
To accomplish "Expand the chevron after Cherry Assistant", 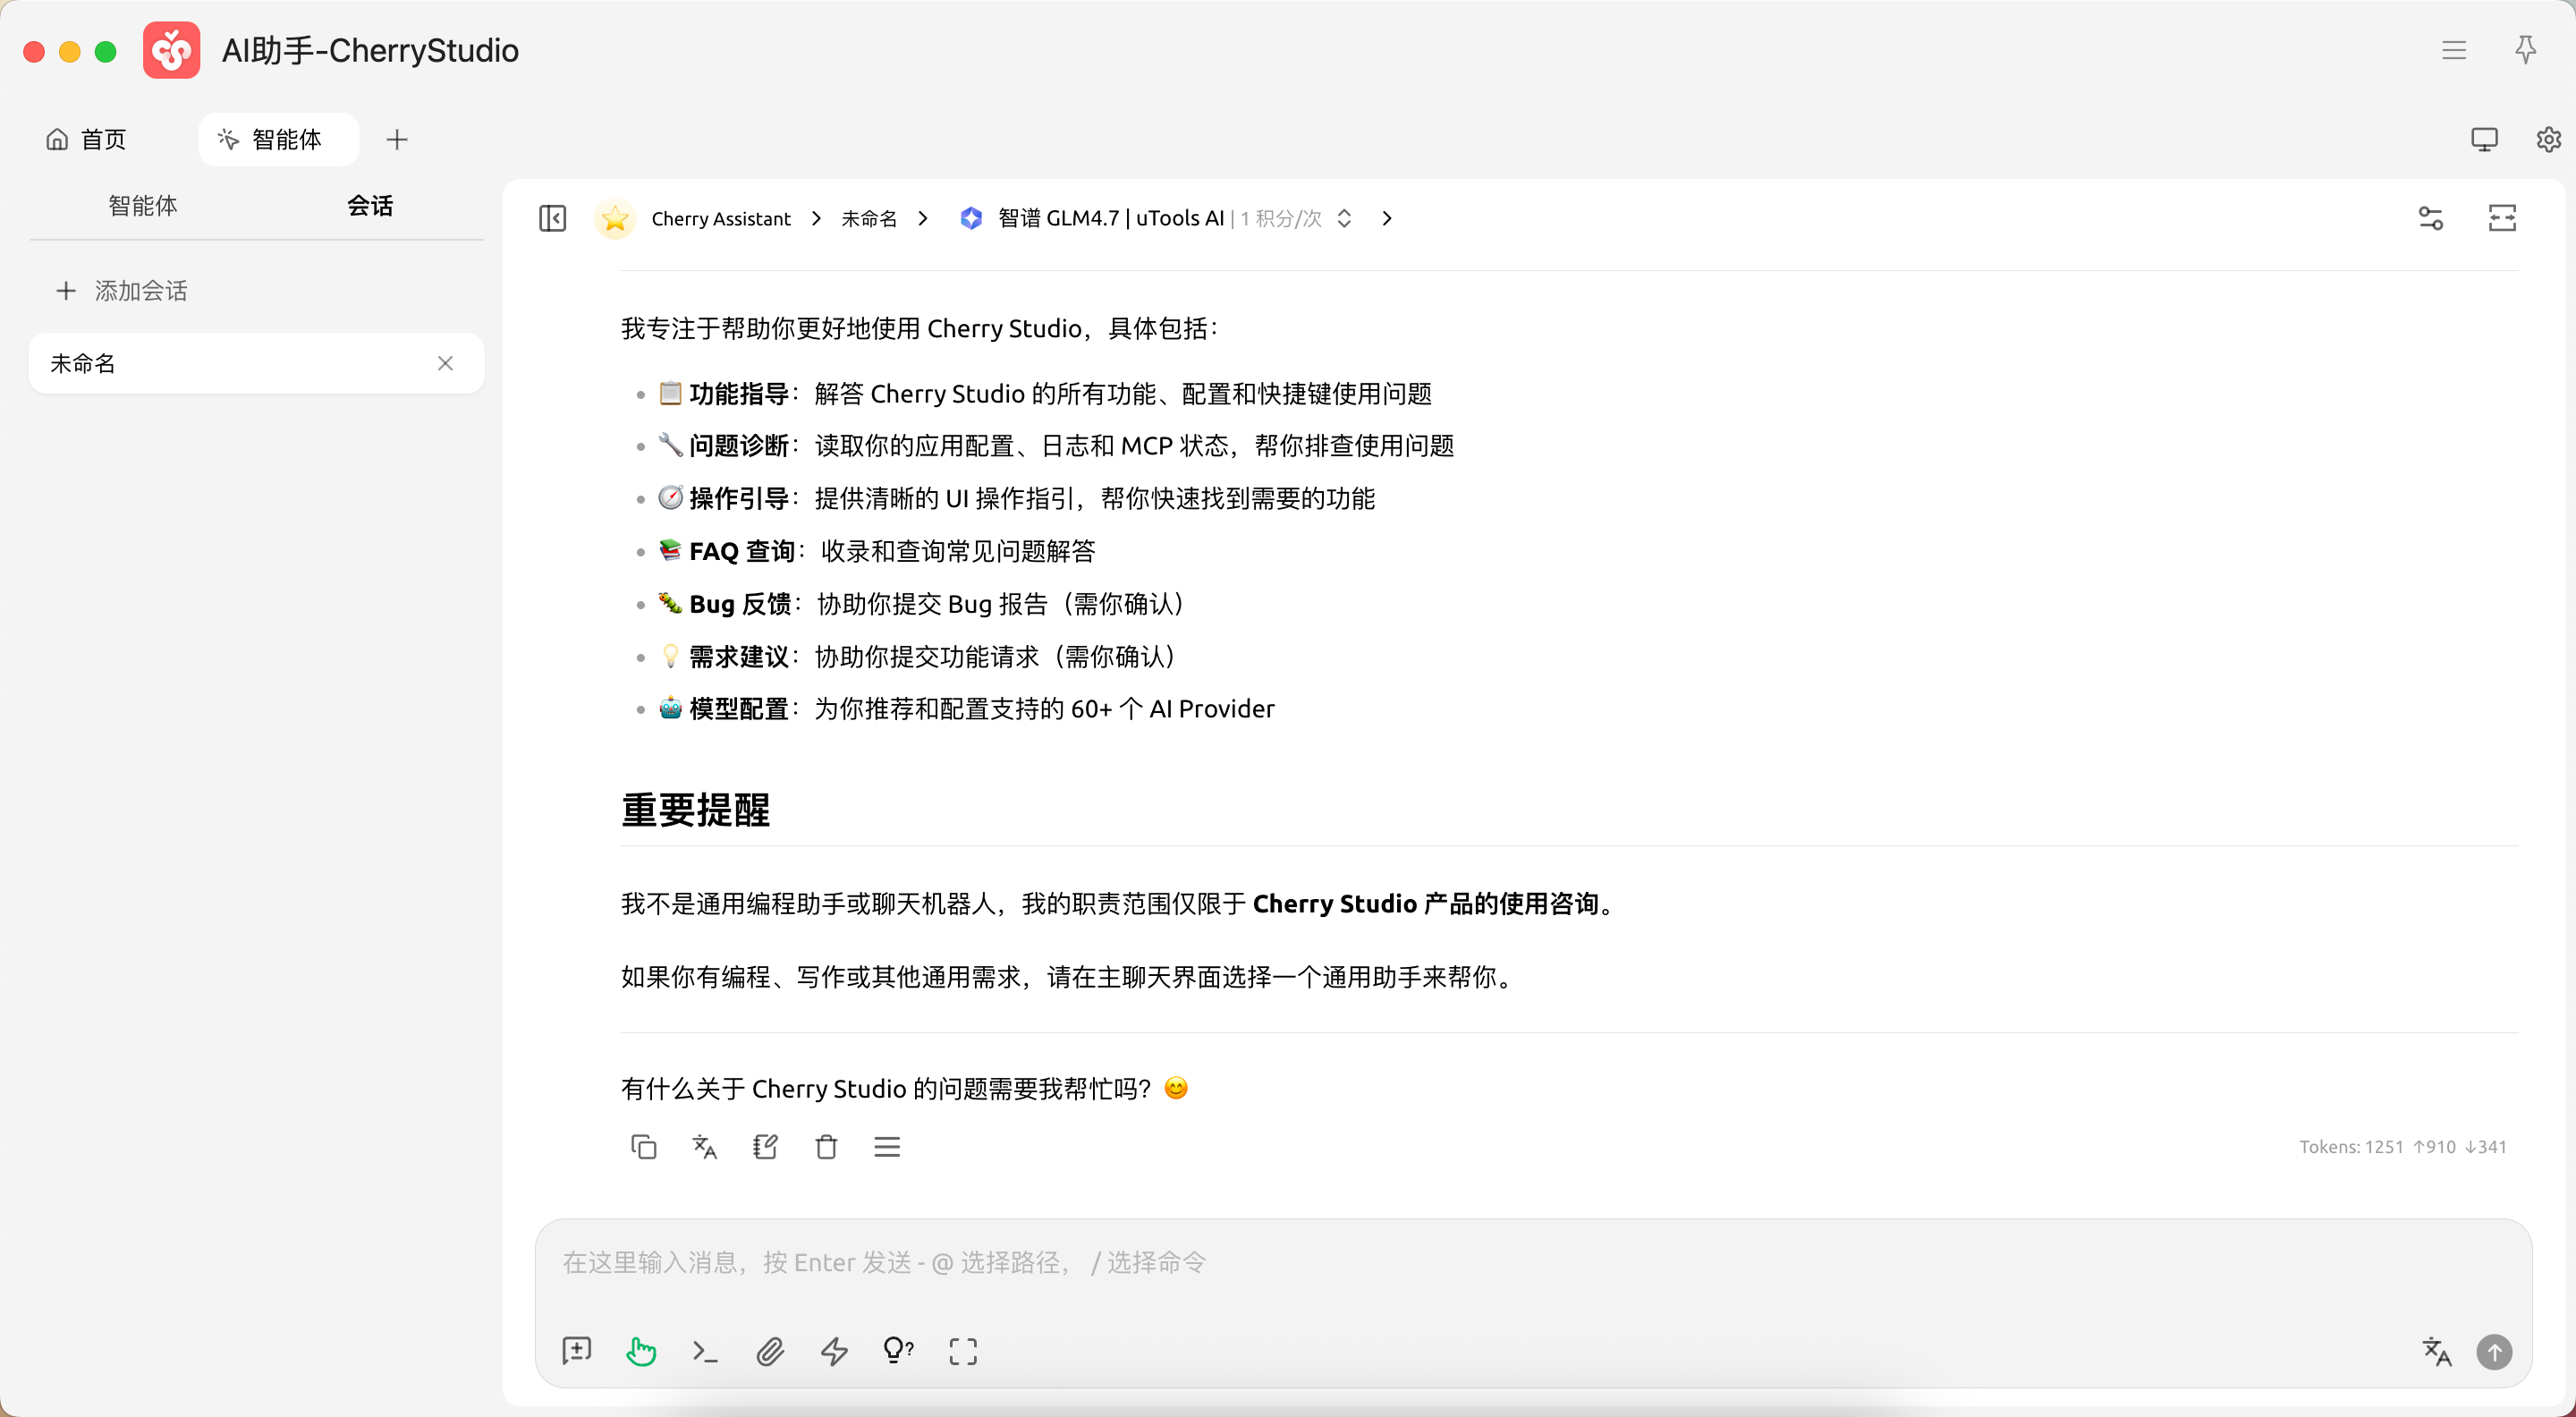I will point(816,219).
